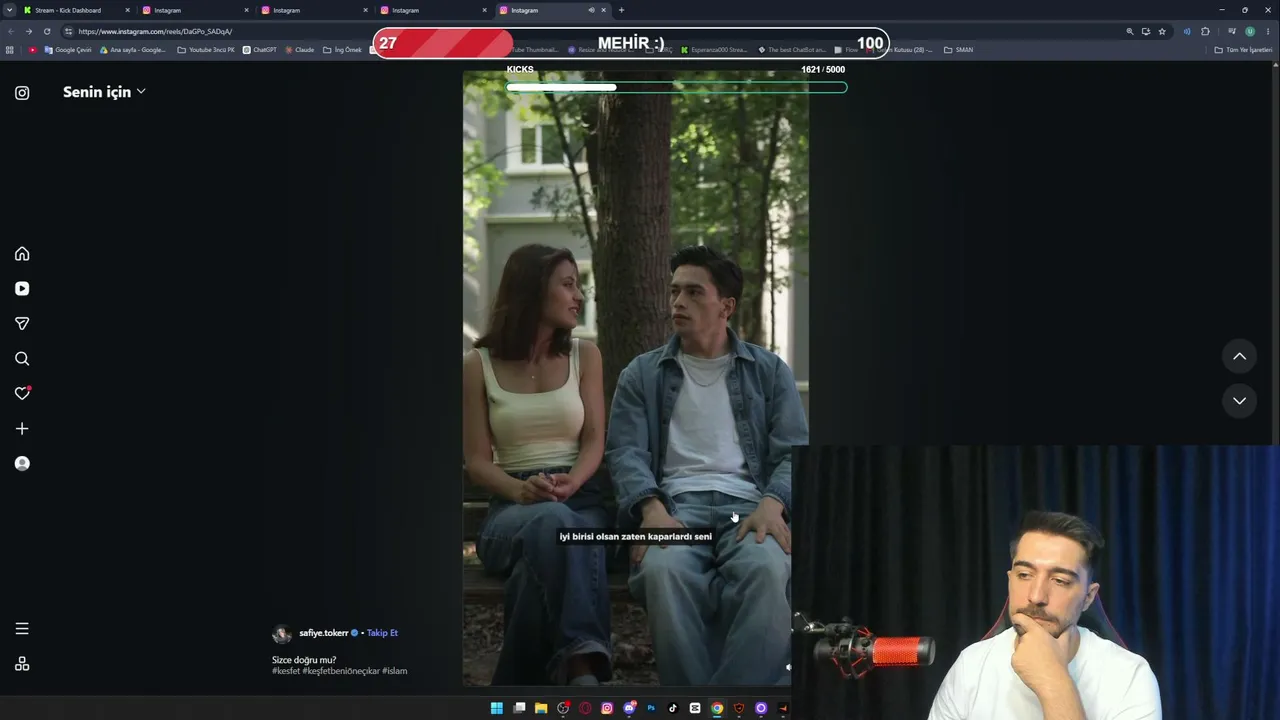Open the Chrome three-dot menu
Screen dimensions: 1280x720
coord(1268,31)
